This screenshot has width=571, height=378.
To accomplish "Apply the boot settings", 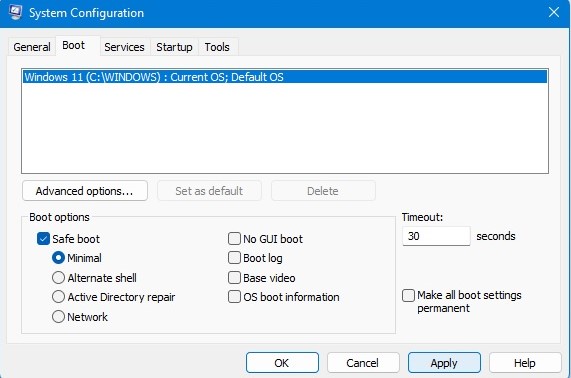I will pos(444,363).
